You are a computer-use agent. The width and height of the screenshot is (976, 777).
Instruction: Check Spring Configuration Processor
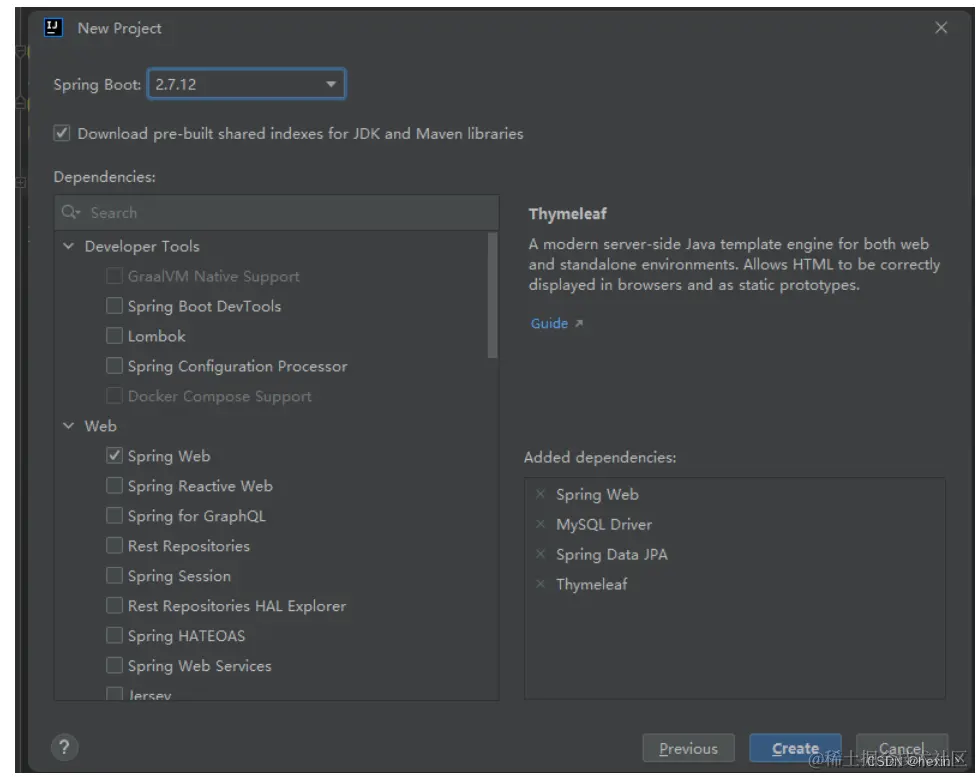click(x=114, y=365)
